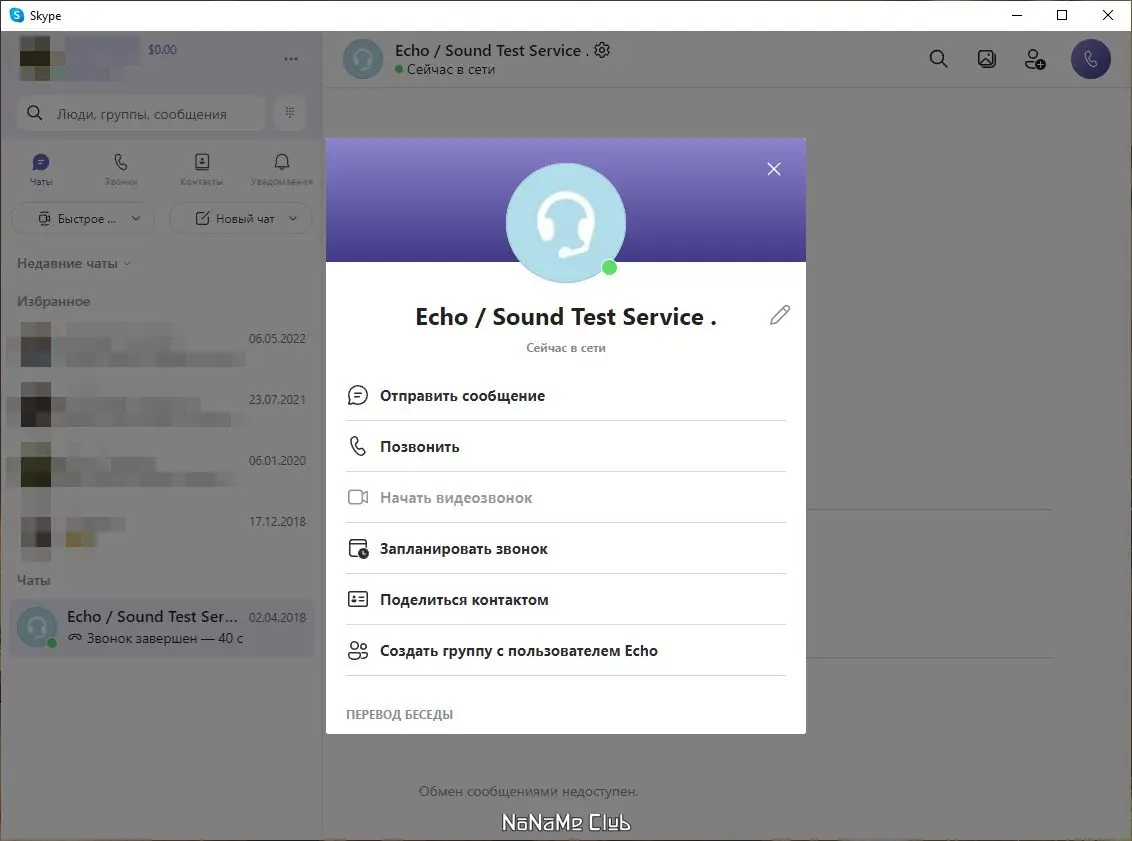Screen dimensions: 1132x841
Task: Open Echo / Sound Test Service chat entry
Action: 162,627
